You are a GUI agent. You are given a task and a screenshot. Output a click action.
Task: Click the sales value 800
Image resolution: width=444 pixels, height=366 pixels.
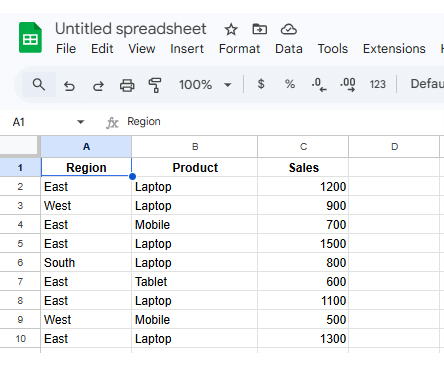click(303, 262)
